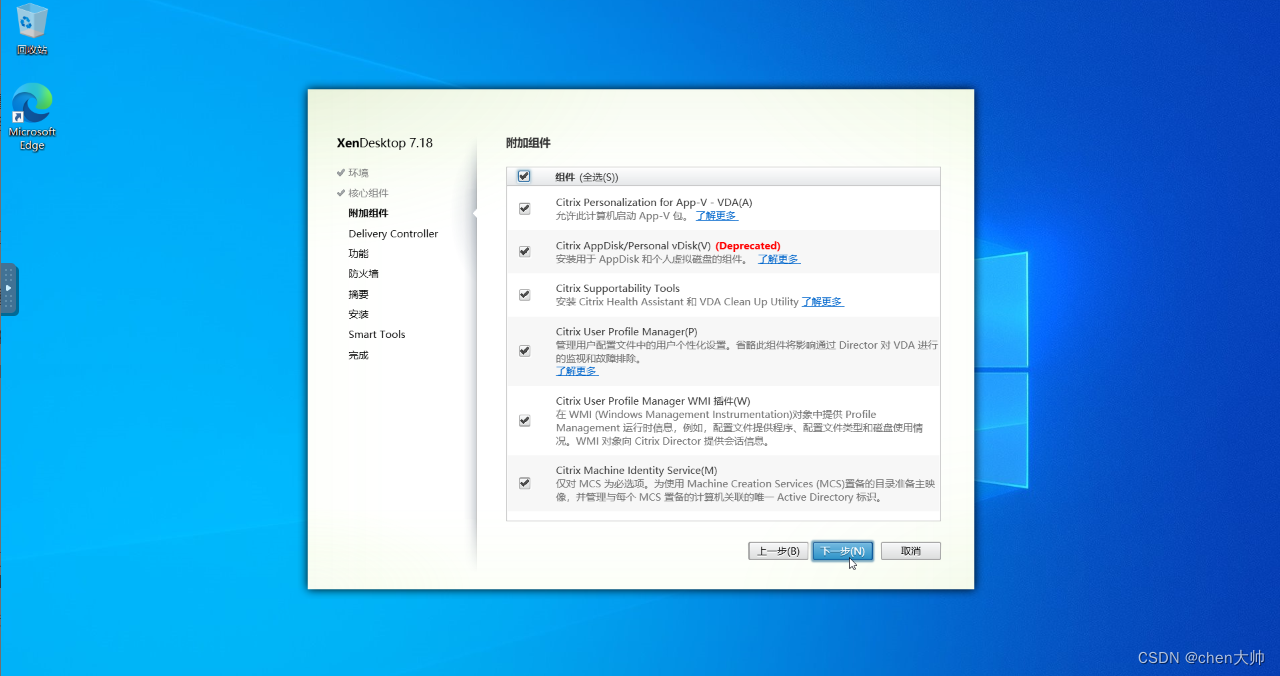Uncheck Citrix User Profile Manager WMI plugin

click(x=524, y=420)
